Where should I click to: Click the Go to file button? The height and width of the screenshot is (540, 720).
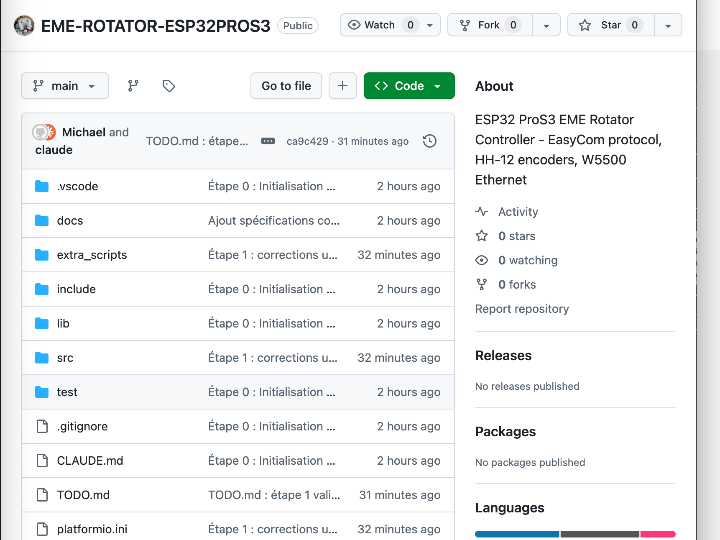coord(286,86)
